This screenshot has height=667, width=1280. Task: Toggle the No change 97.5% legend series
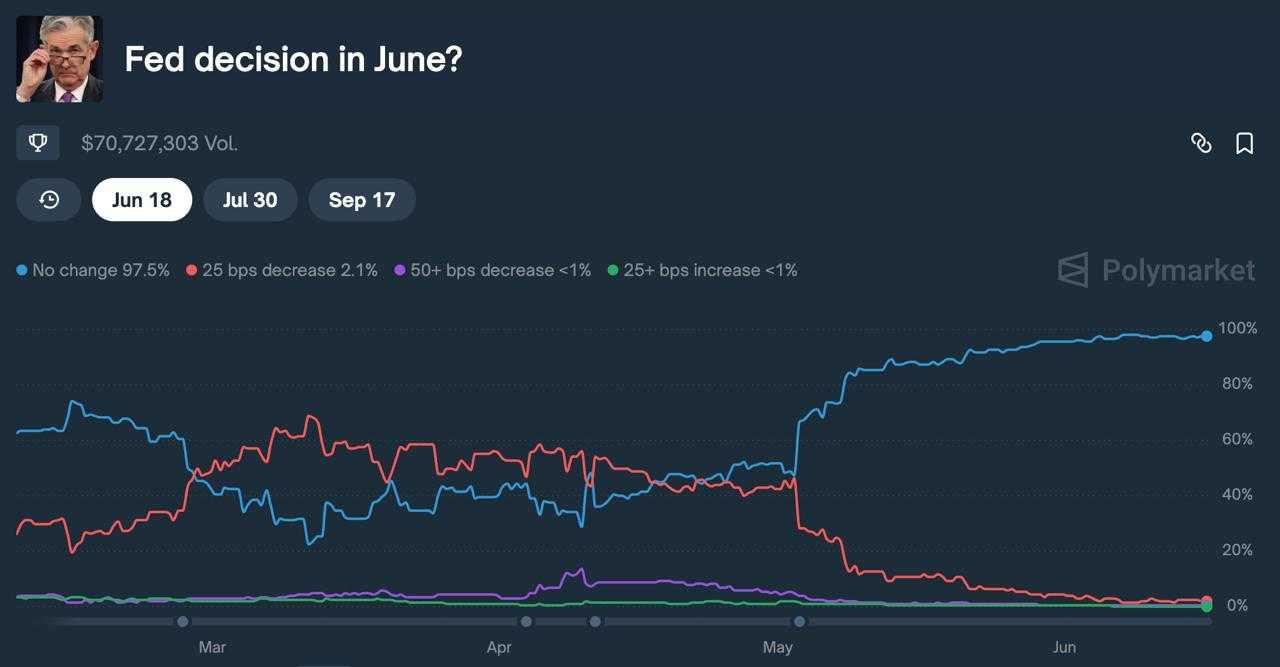[x=93, y=270]
